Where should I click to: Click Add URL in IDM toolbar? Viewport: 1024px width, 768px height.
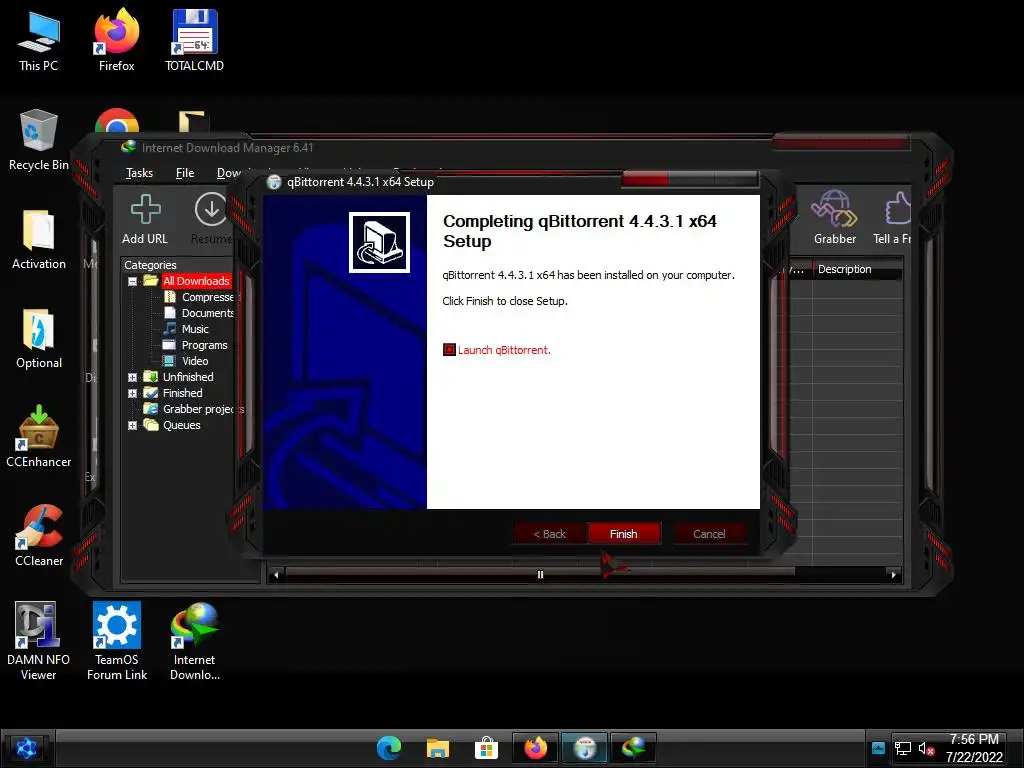coord(145,219)
